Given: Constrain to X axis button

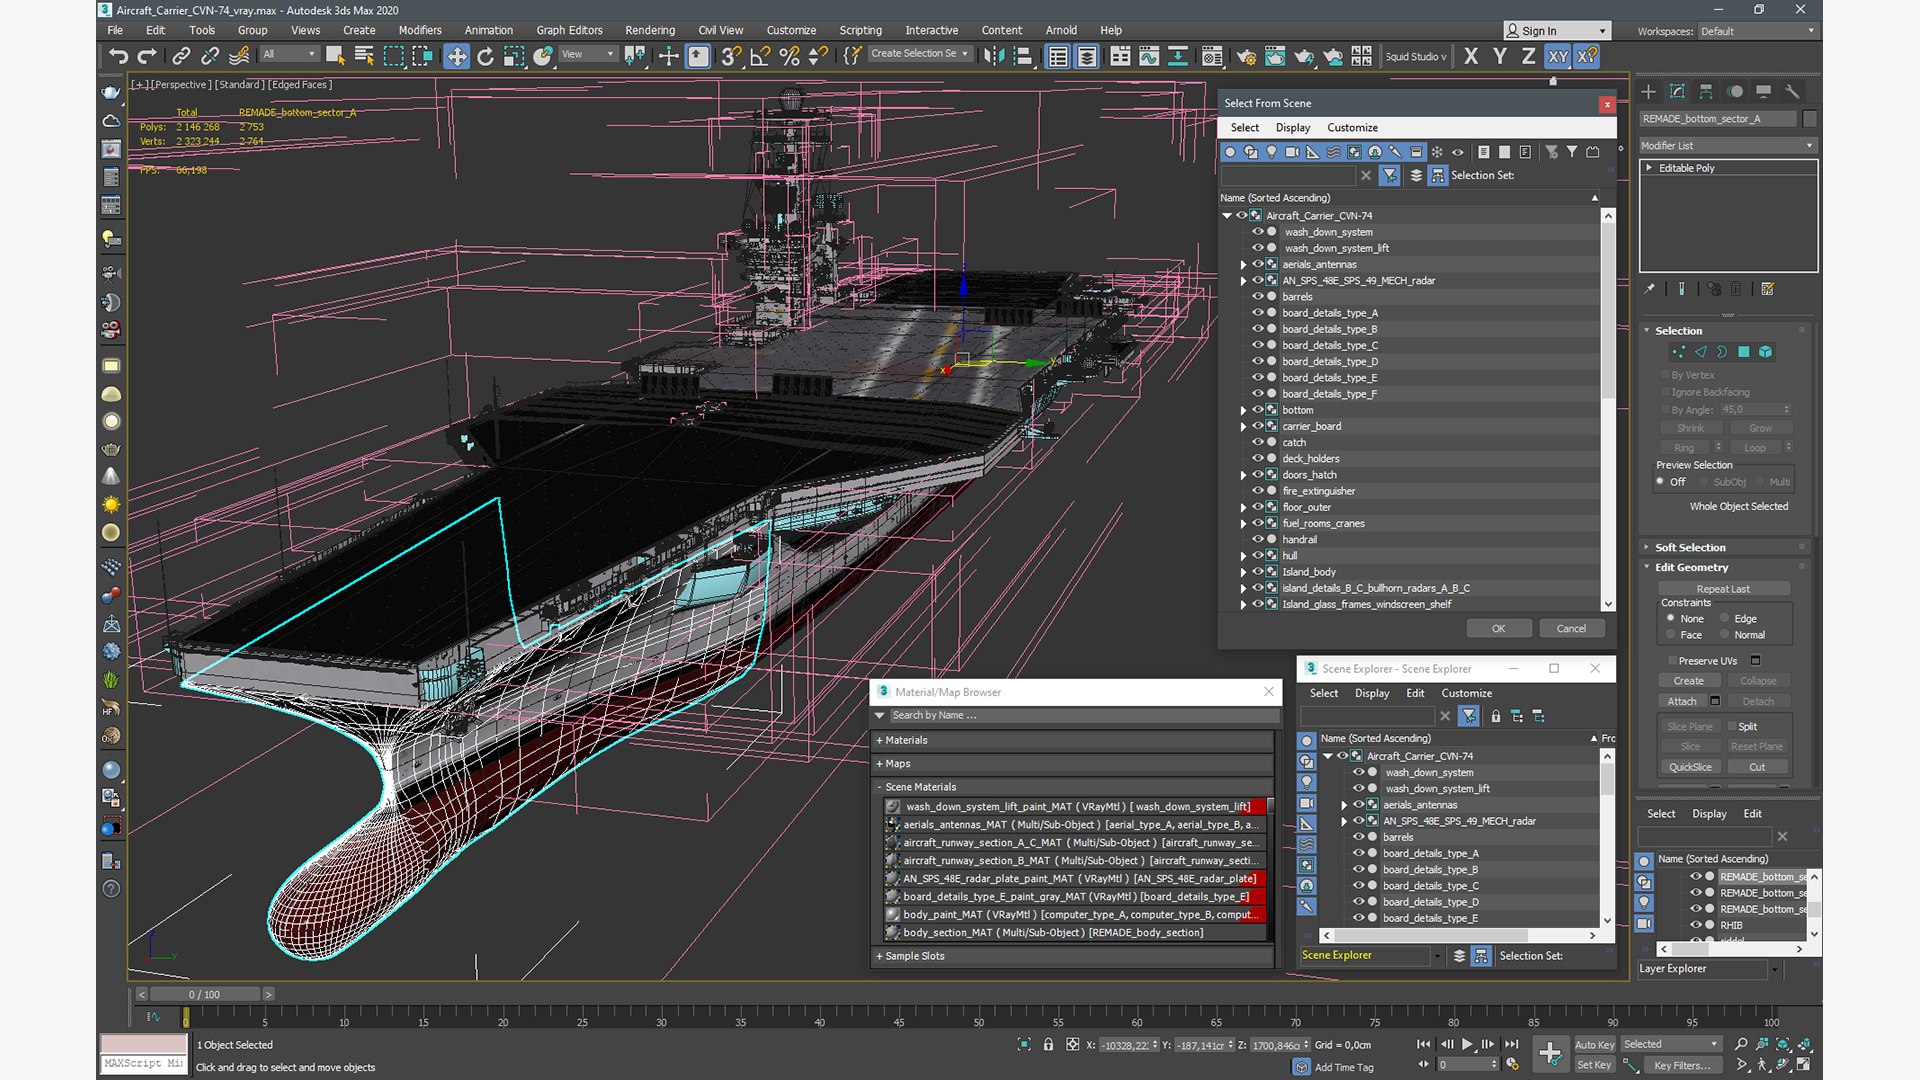Looking at the screenshot, I should click(x=1470, y=56).
